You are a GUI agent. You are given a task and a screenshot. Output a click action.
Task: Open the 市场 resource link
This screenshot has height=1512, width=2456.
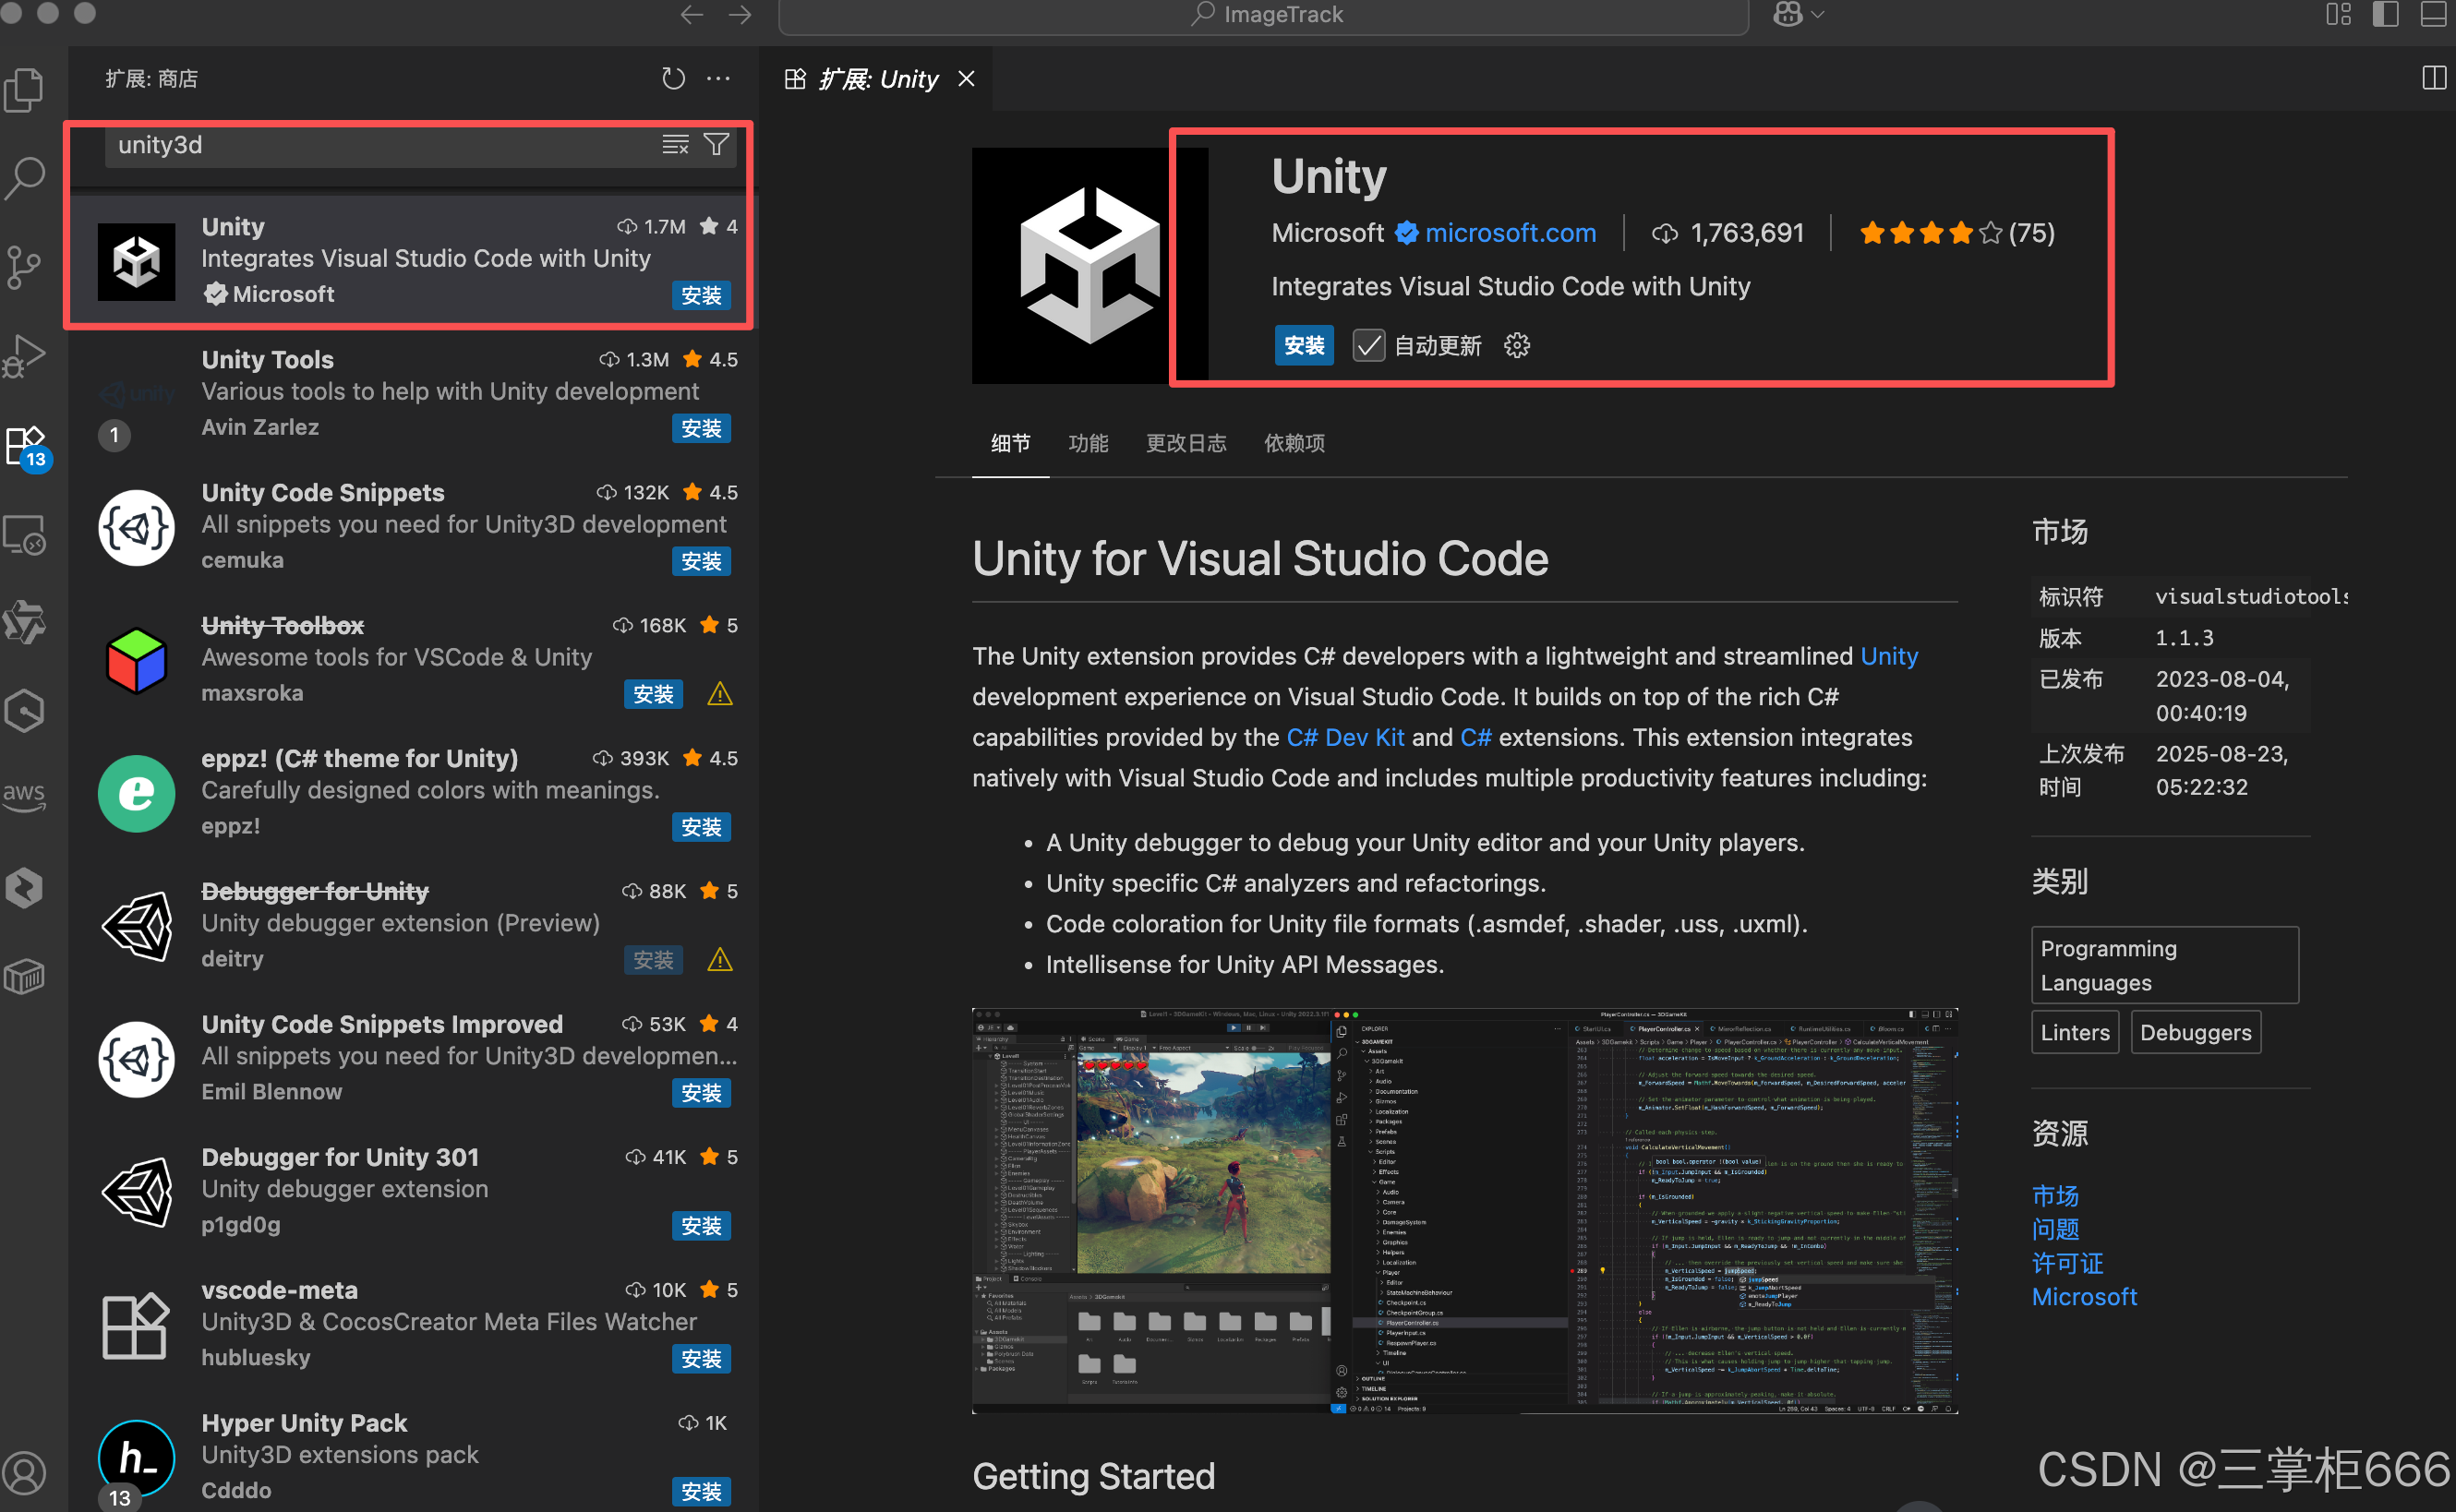pos(2055,1196)
